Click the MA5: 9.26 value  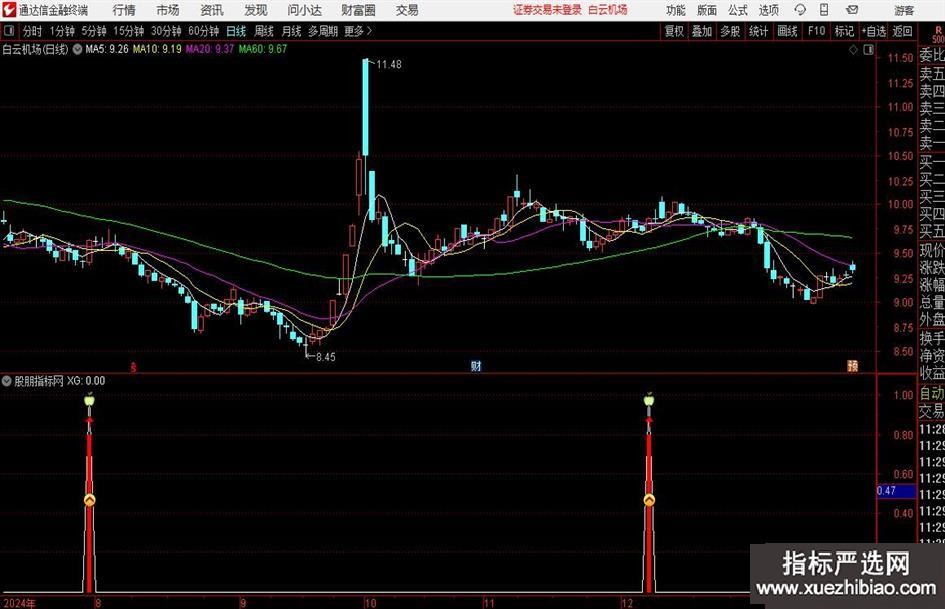coord(107,49)
